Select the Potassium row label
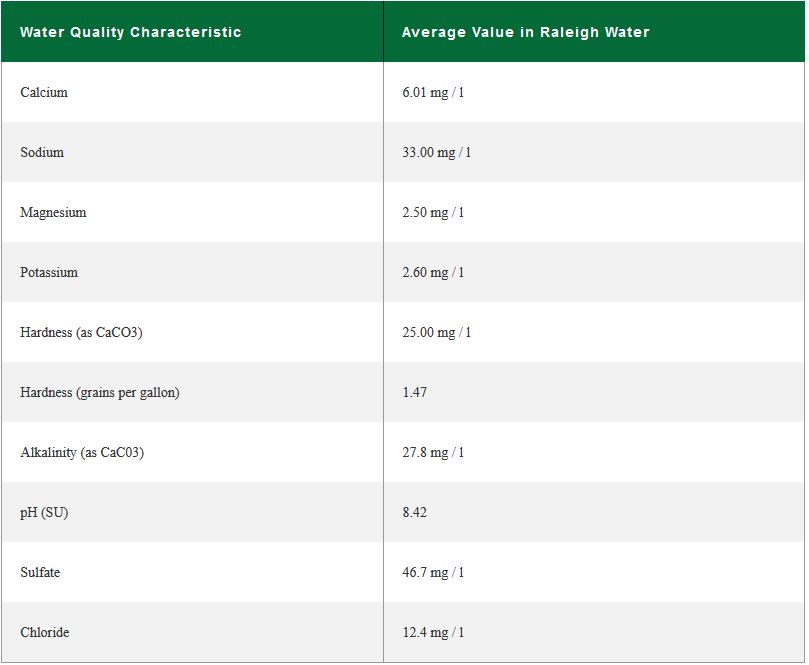Viewport: 809px width, 665px height. tap(49, 272)
